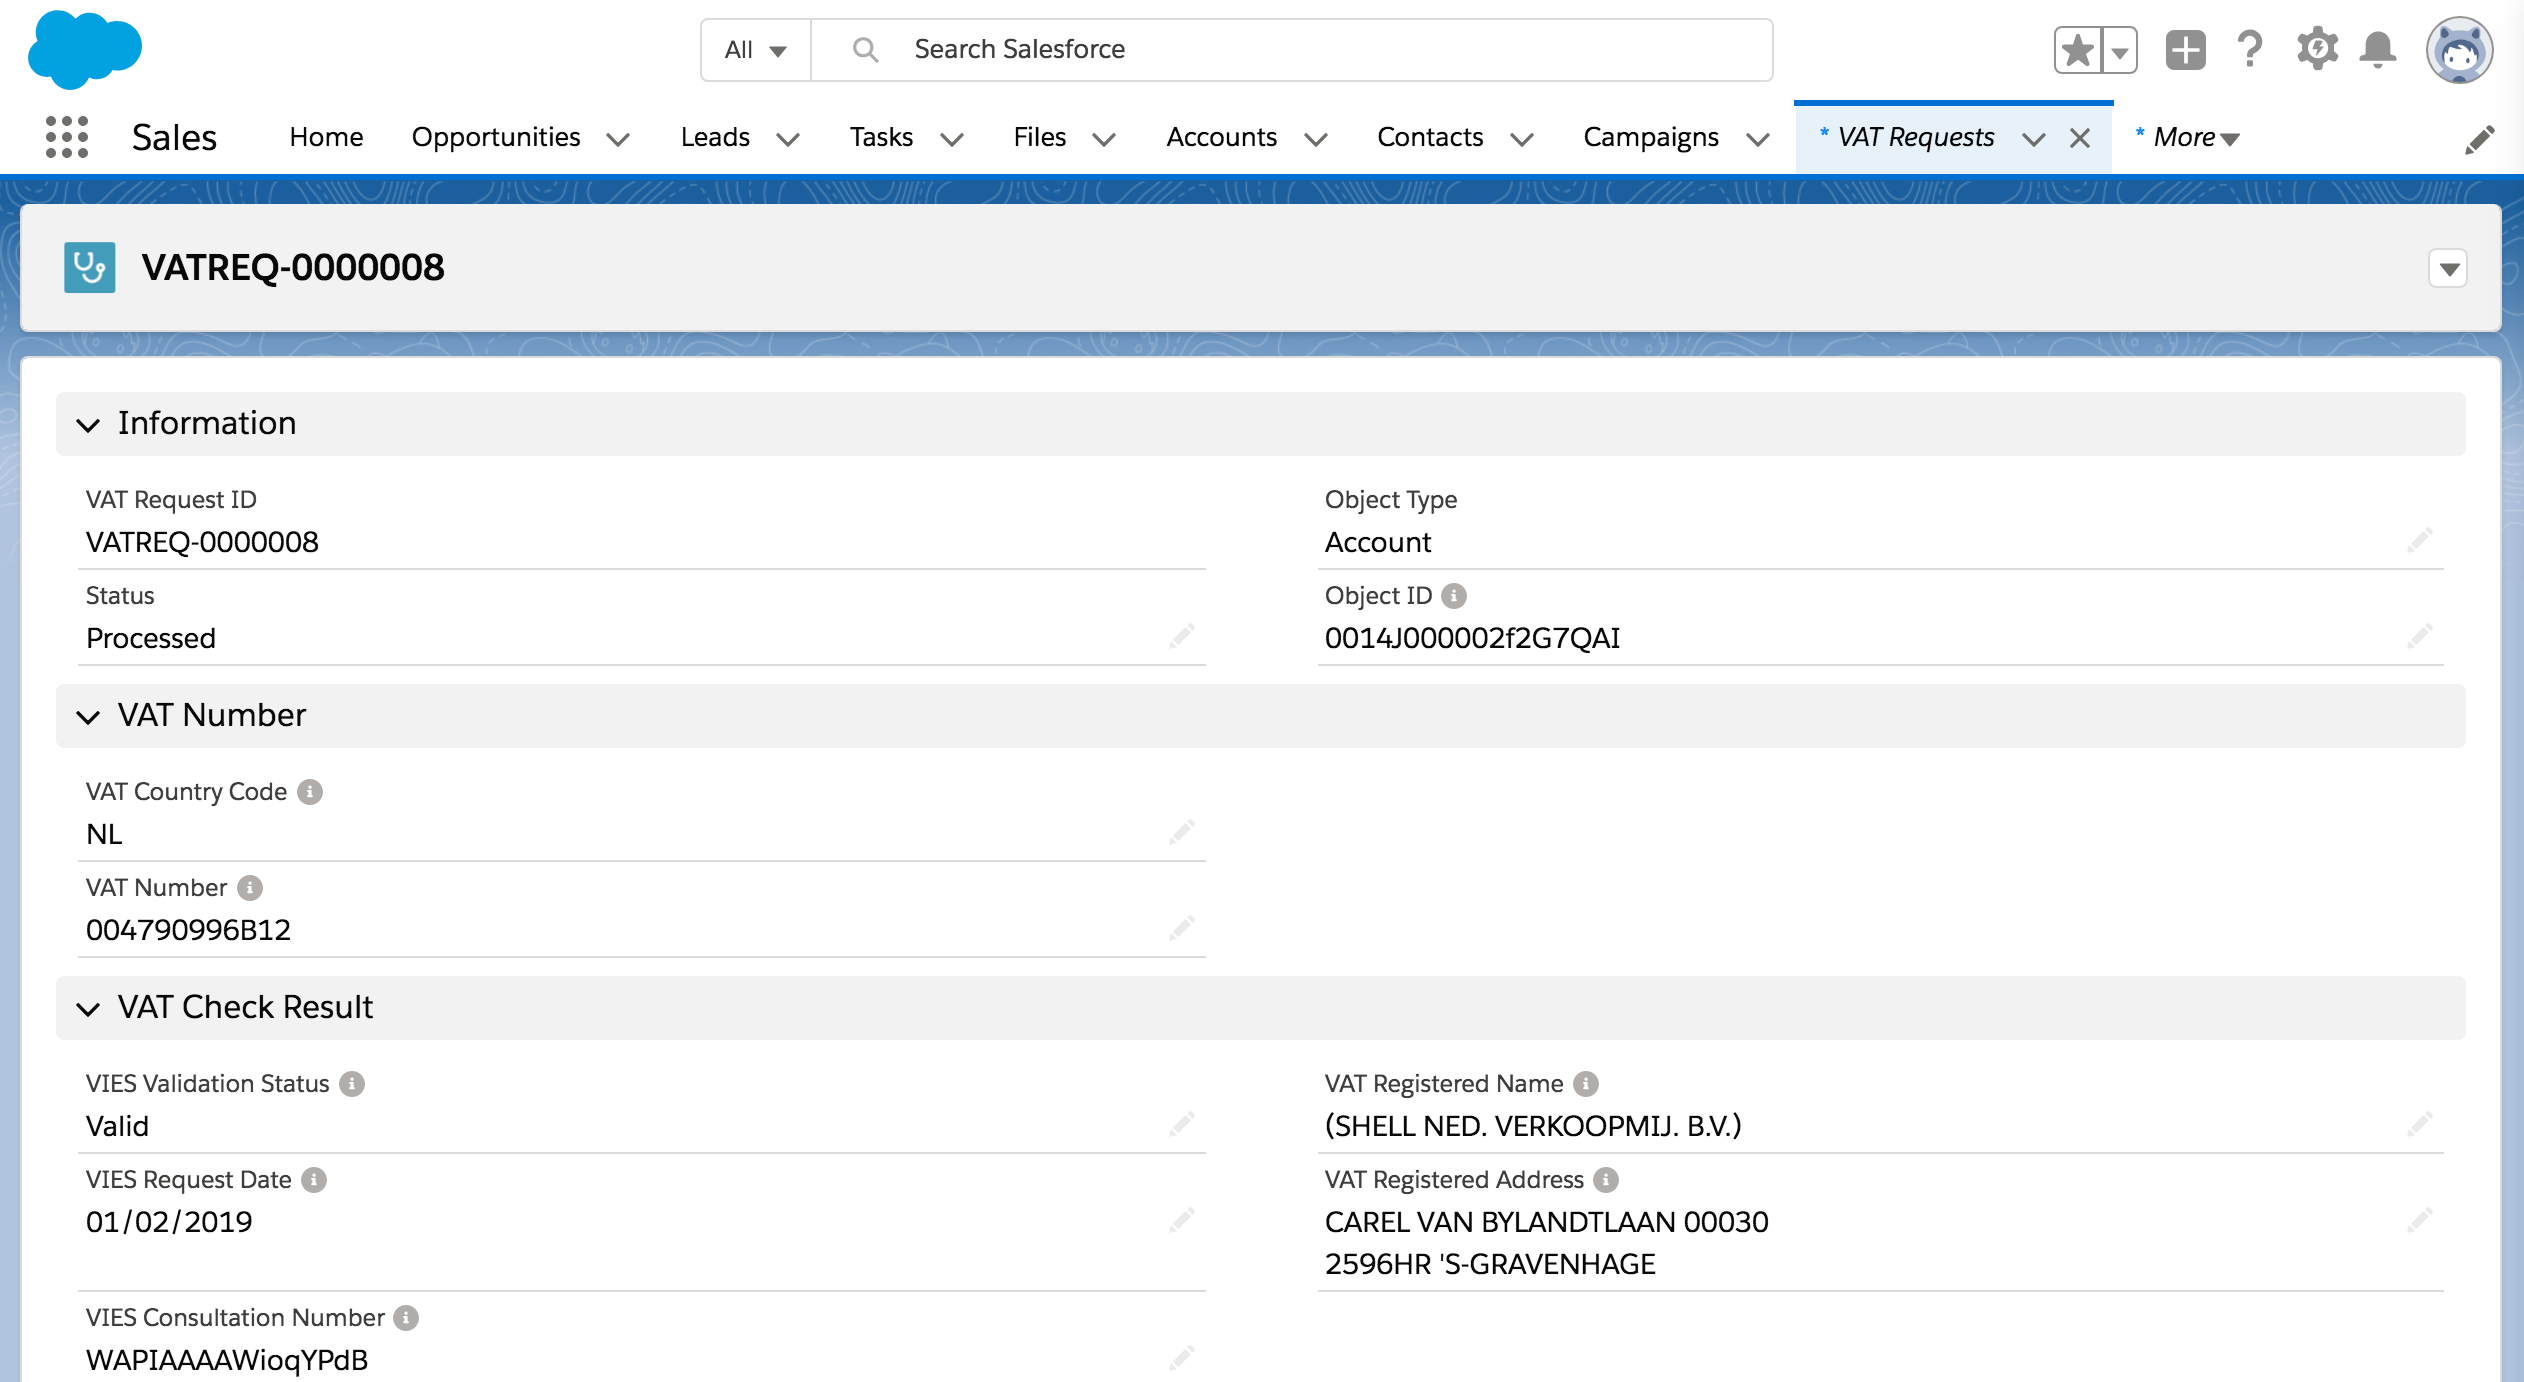Collapse the VAT Check Result section
2524x1382 pixels.
tap(89, 1009)
